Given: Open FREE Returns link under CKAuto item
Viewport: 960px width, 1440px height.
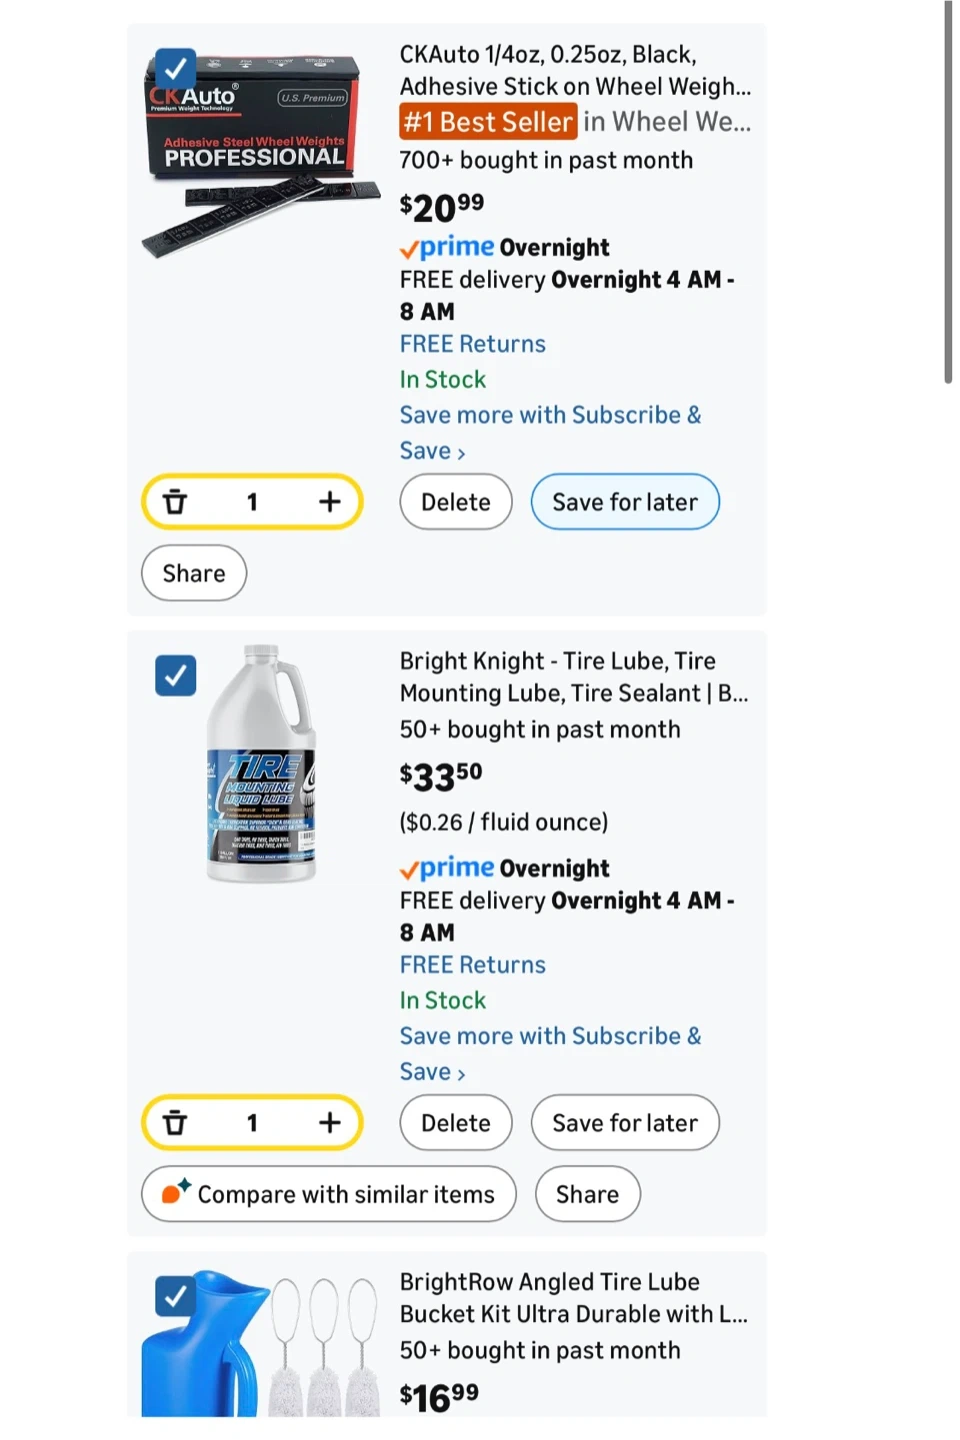Looking at the screenshot, I should click(473, 344).
